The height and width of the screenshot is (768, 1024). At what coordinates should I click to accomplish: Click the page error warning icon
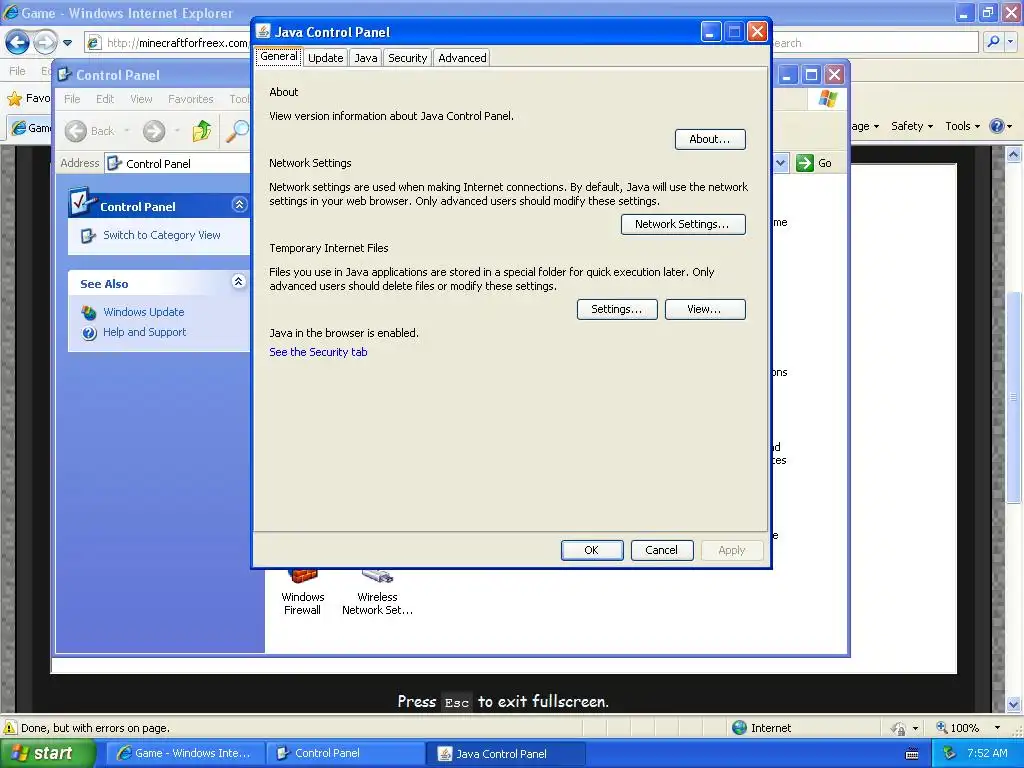point(10,728)
